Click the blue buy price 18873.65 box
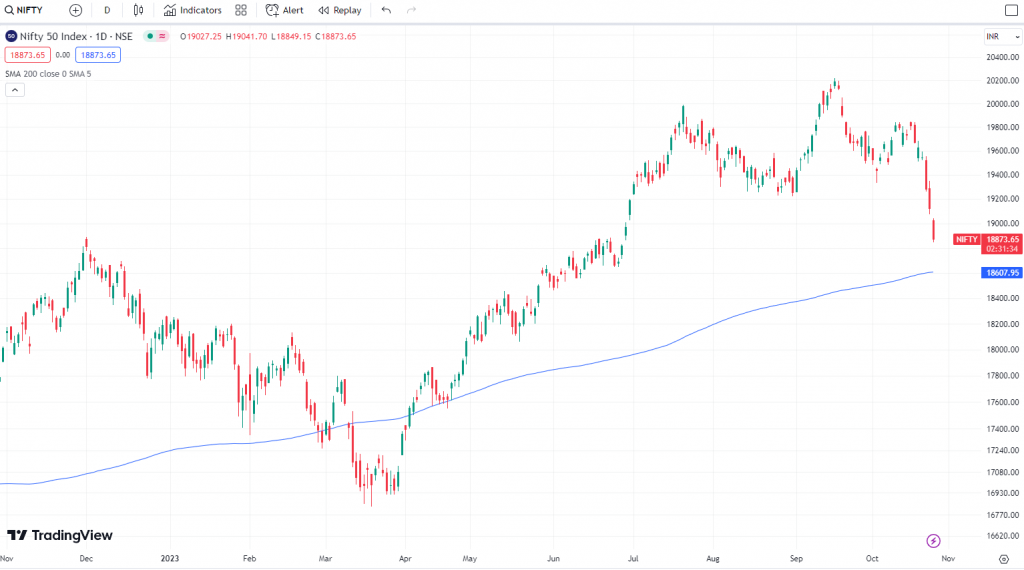1024x570 pixels. (98, 55)
